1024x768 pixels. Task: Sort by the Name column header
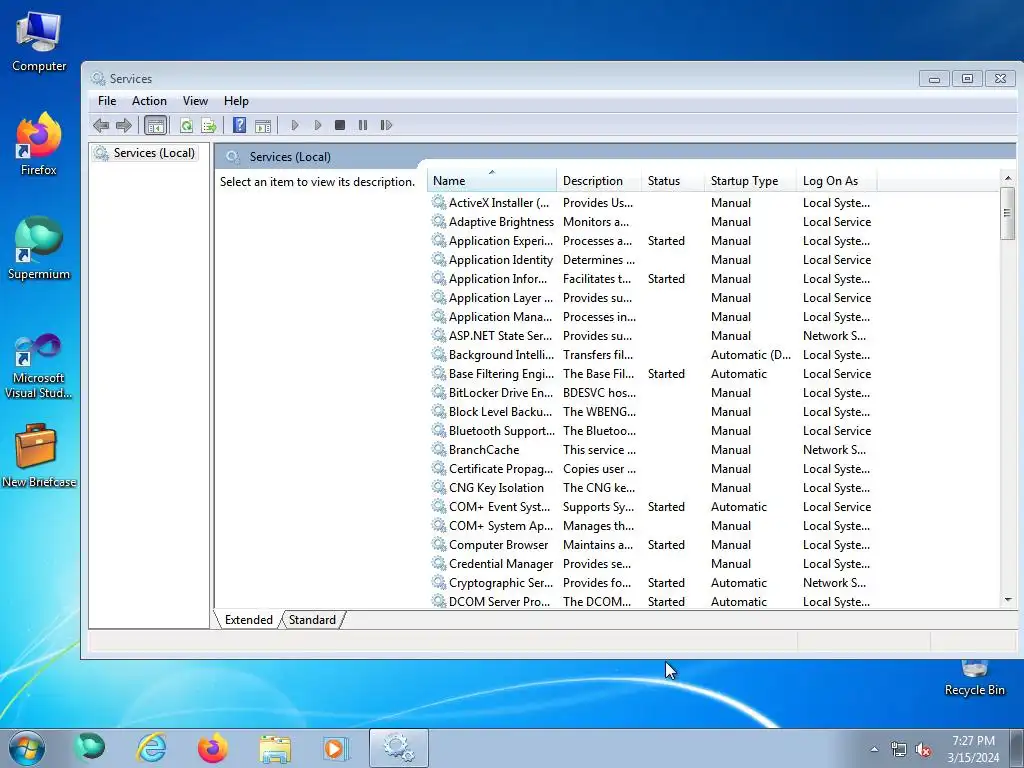coord(491,181)
